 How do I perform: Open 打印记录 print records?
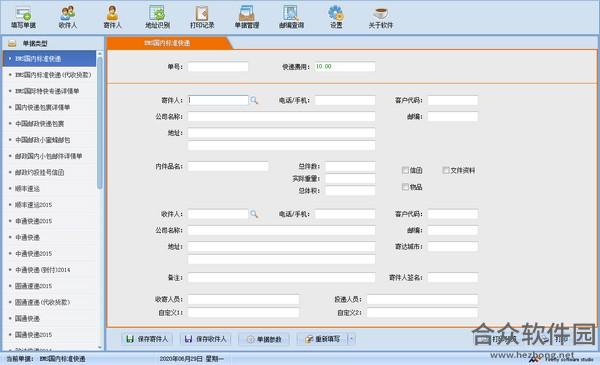202,18
